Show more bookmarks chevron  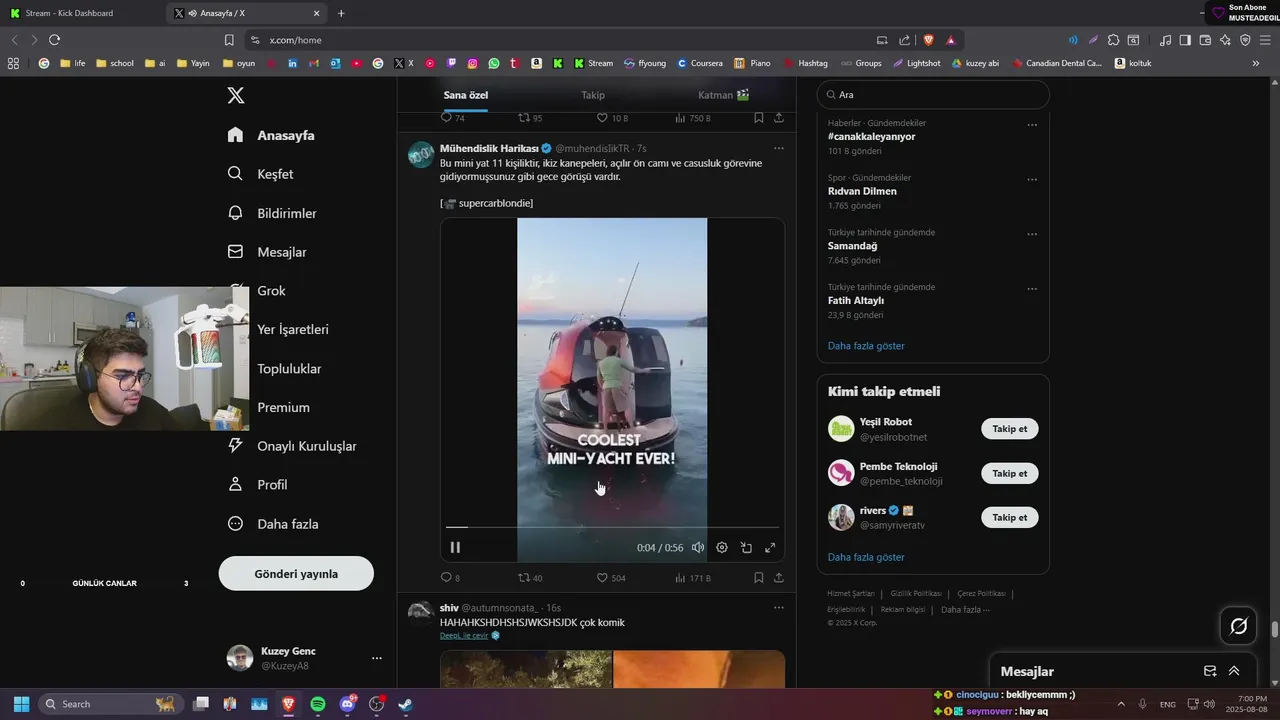coord(1256,63)
